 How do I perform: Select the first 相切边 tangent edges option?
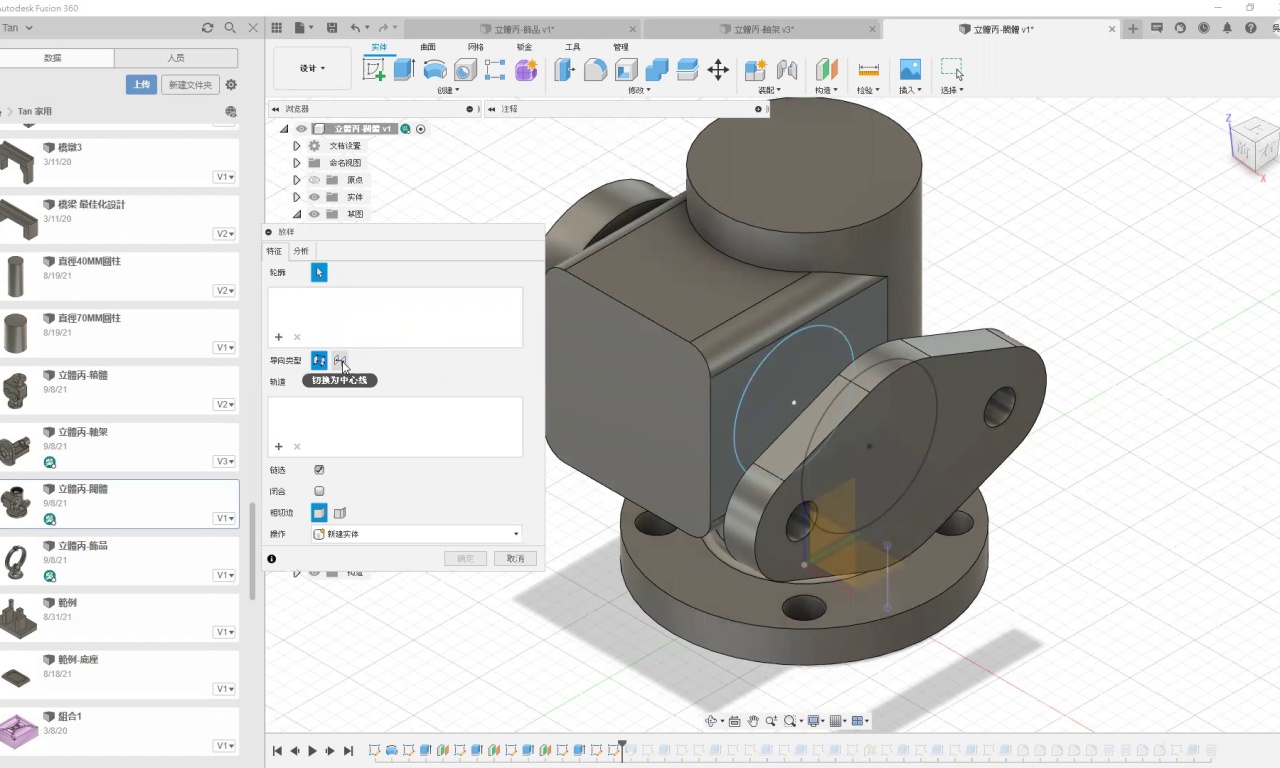coord(319,513)
